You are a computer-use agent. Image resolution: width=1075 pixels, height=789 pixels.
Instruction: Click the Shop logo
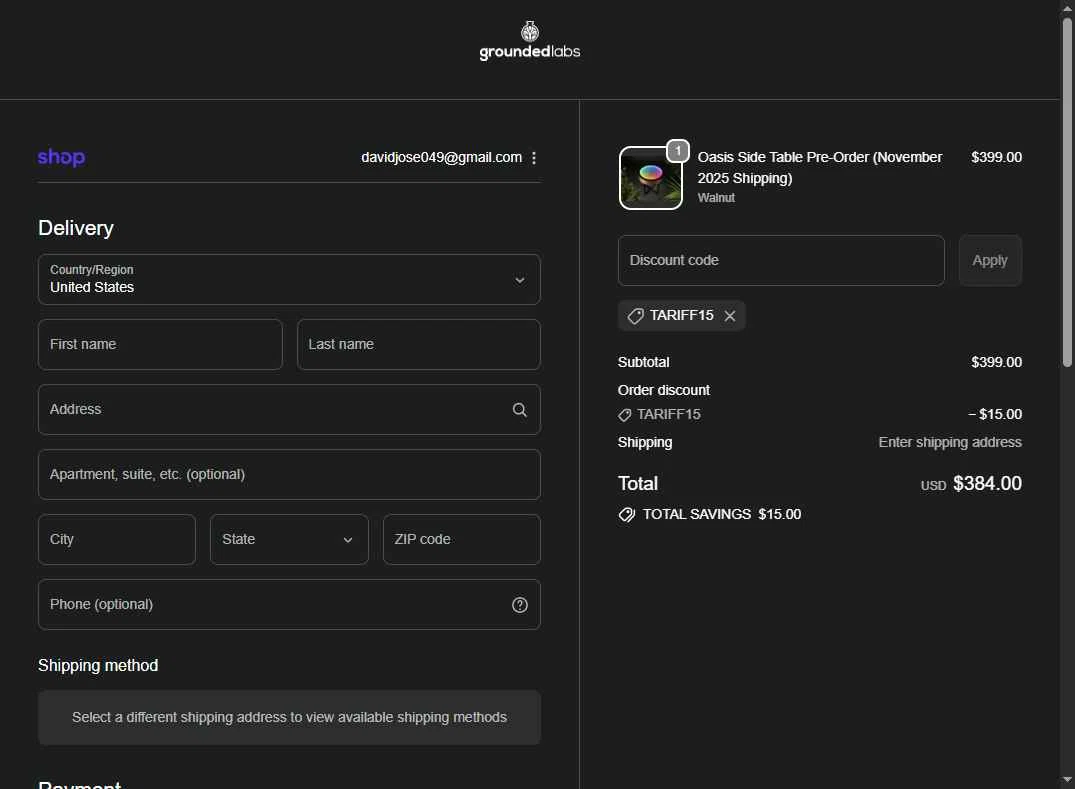coord(61,157)
